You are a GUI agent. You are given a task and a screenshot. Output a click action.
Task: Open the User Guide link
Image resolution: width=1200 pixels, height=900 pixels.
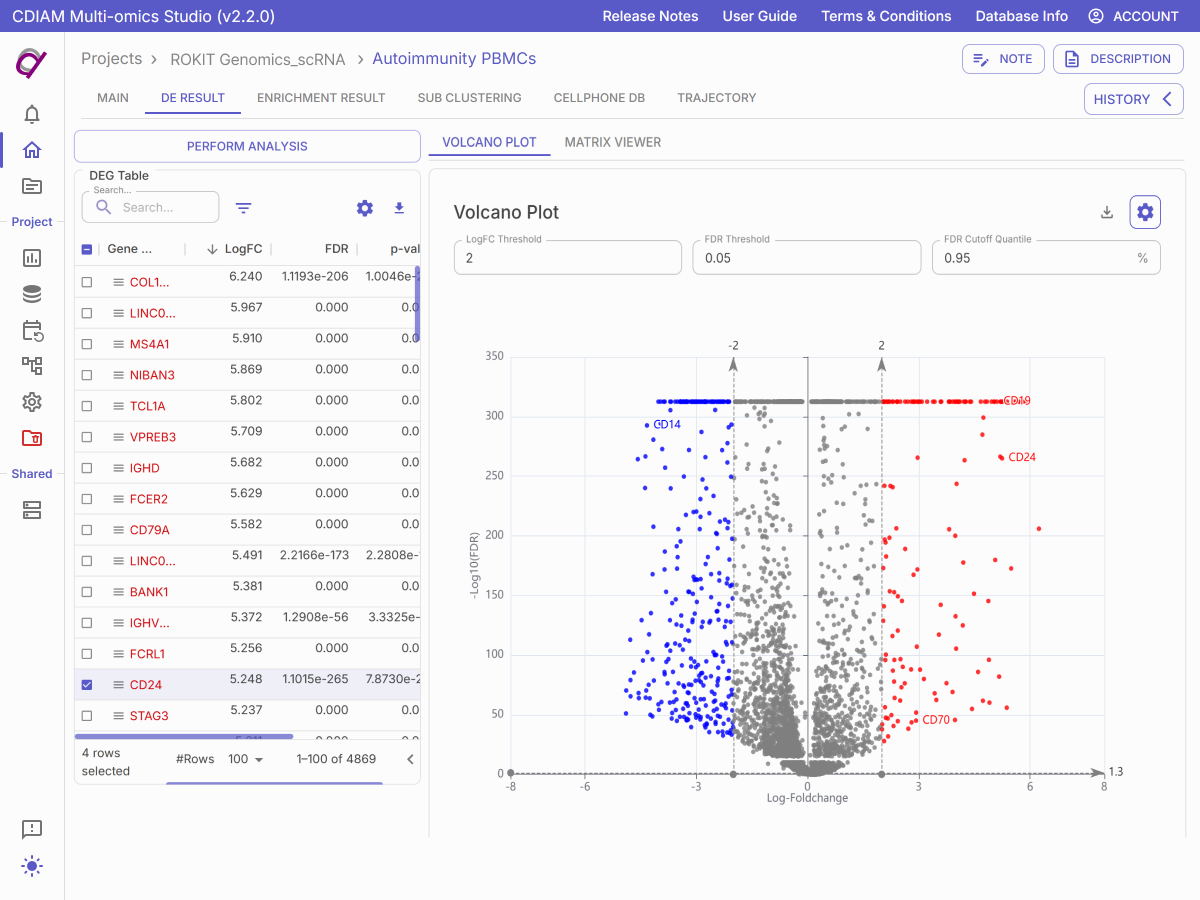760,16
